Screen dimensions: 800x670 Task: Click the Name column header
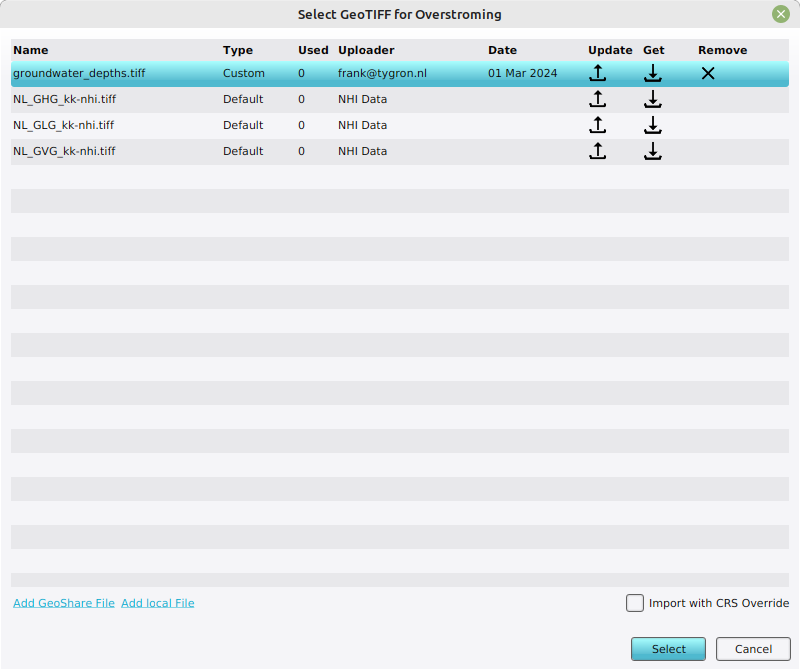(x=31, y=50)
